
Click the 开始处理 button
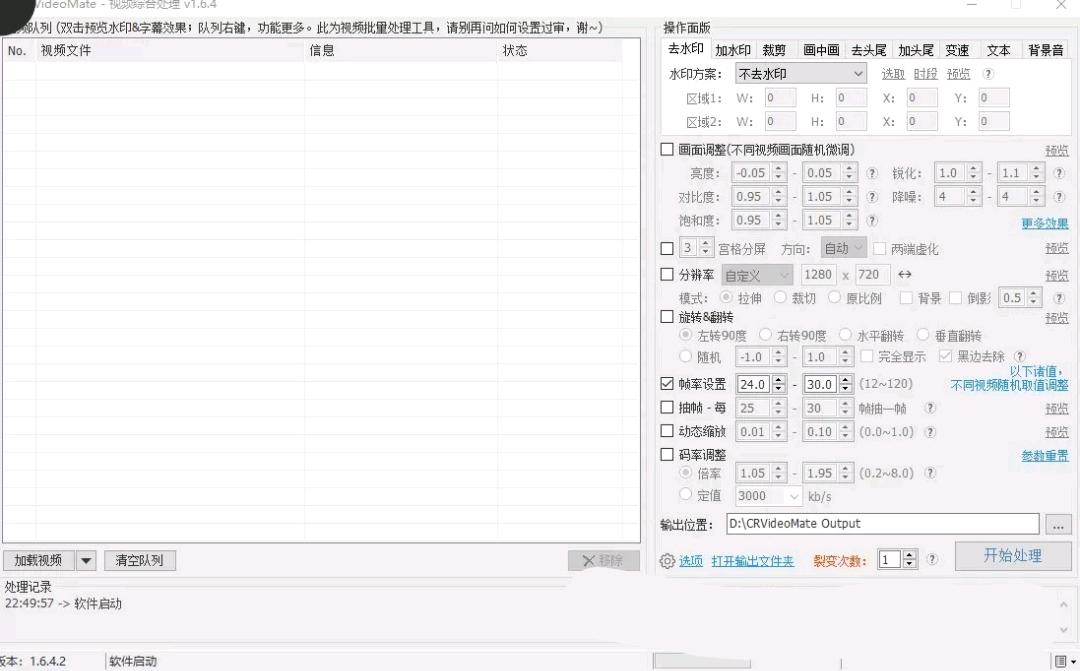1012,556
